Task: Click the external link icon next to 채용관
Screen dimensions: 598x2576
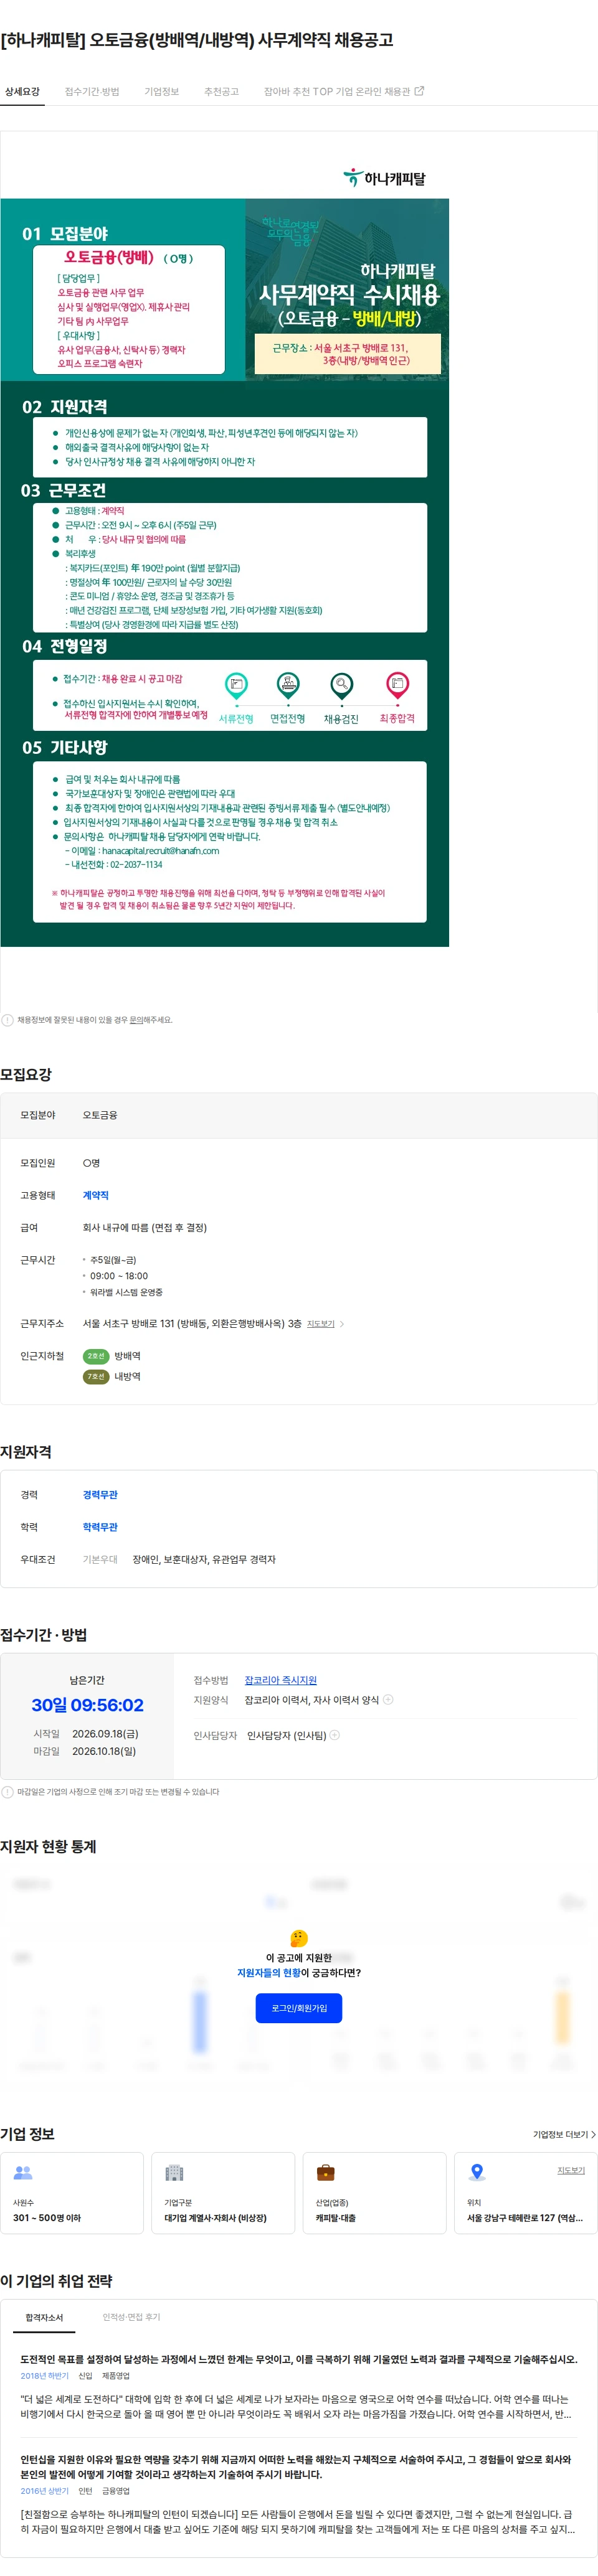Action: (419, 91)
